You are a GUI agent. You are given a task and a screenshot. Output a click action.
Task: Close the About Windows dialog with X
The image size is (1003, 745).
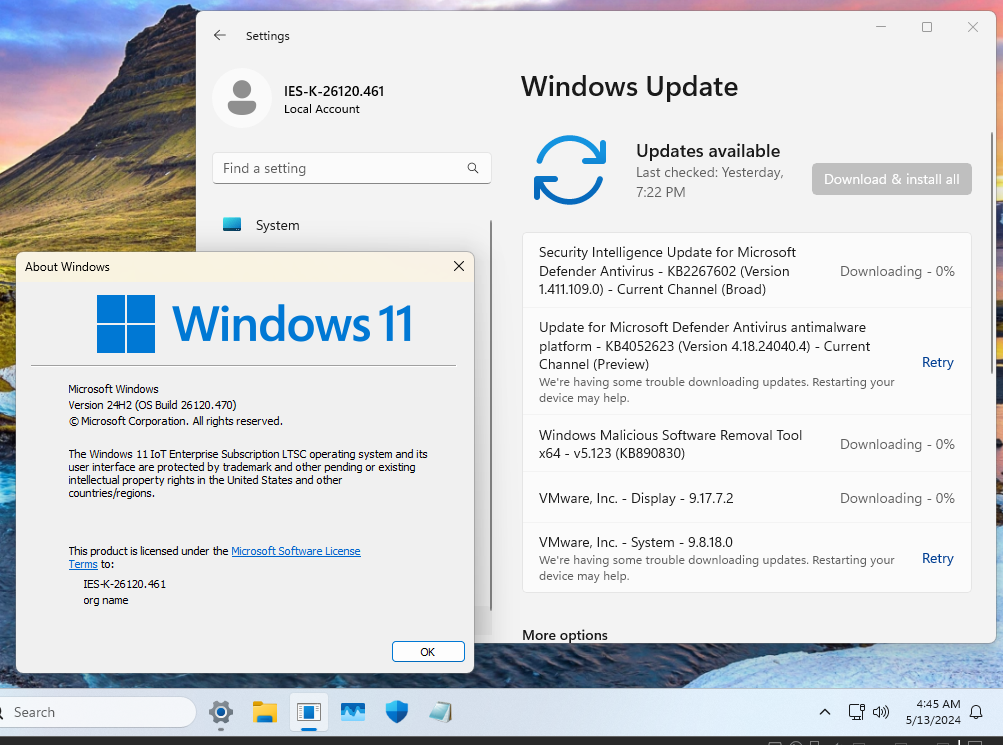pos(459,266)
